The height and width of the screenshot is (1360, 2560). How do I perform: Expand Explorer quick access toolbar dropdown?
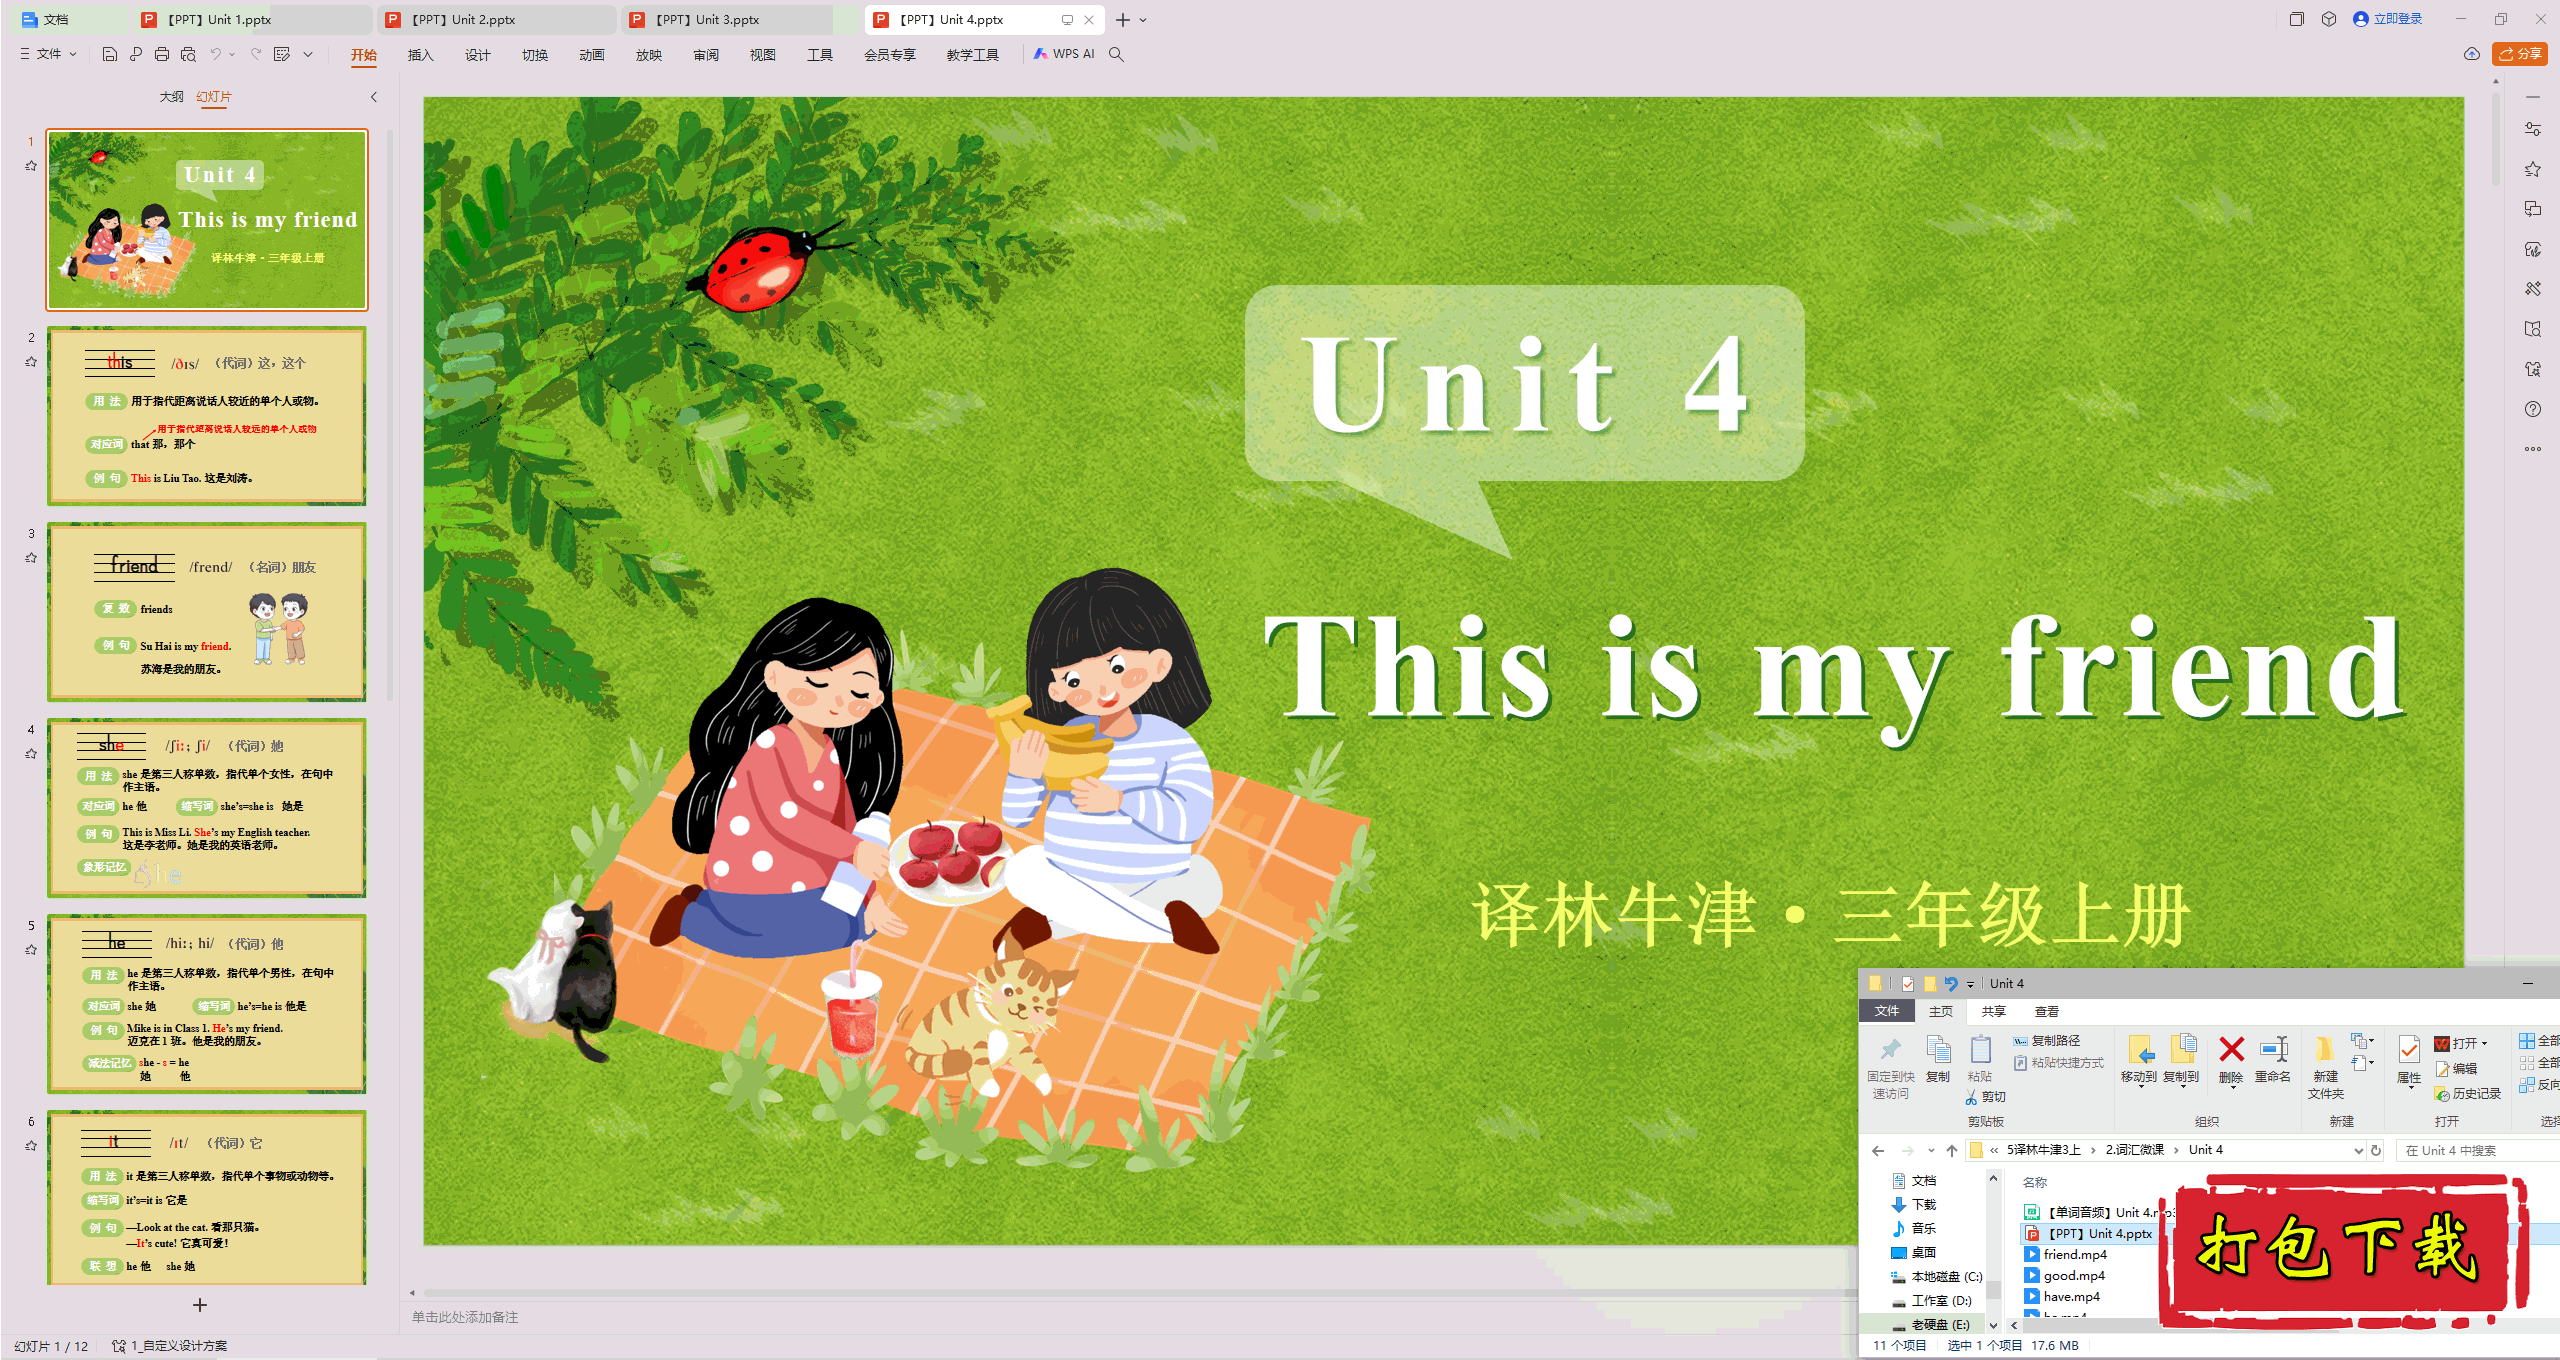click(x=1970, y=985)
